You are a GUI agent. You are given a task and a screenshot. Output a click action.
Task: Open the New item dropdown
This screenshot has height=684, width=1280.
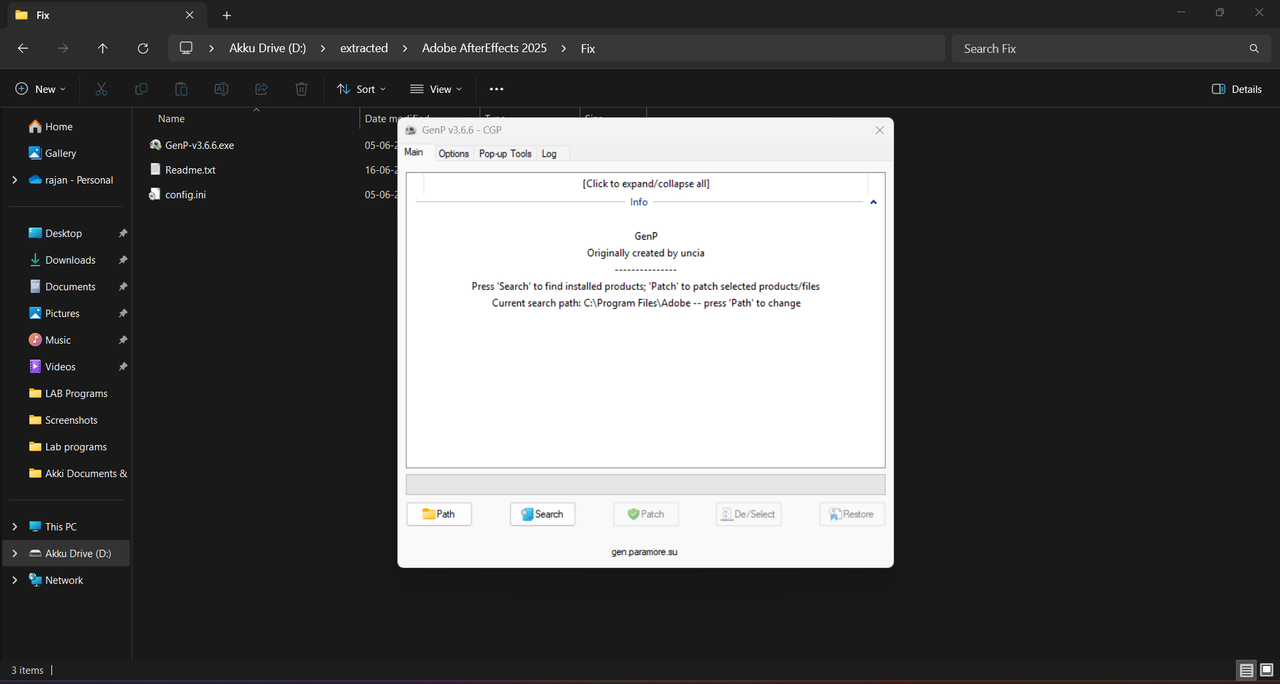(41, 89)
